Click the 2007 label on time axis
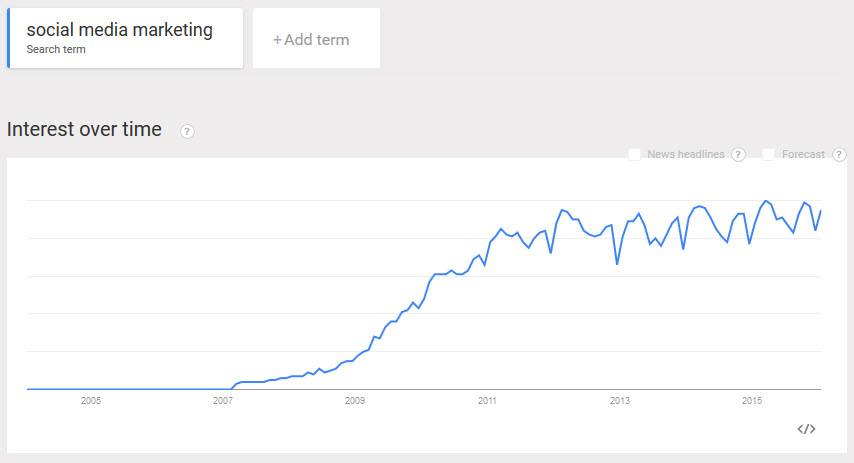Screen dimensions: 854x463 point(223,400)
